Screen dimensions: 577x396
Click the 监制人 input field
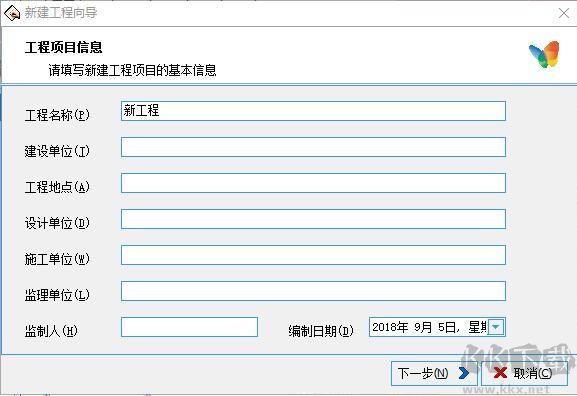pos(189,327)
